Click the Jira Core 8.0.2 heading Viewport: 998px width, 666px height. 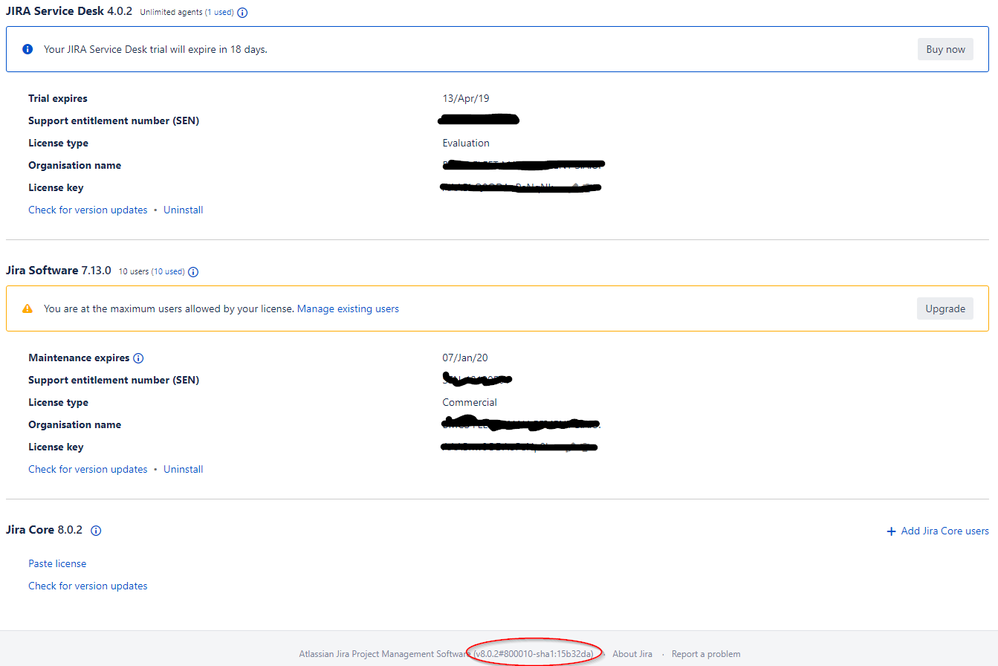pyautogui.click(x=44, y=530)
